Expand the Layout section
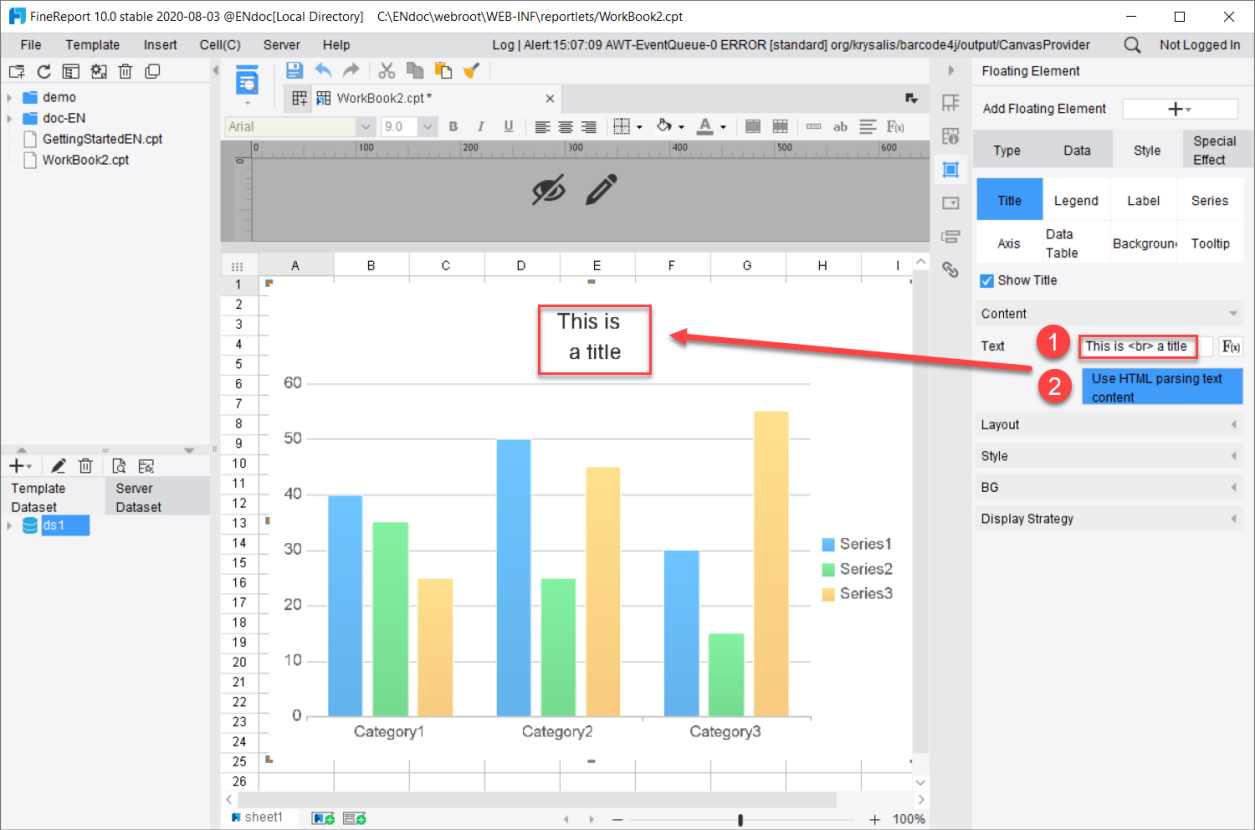This screenshot has height=830, width=1255. tap(1109, 425)
